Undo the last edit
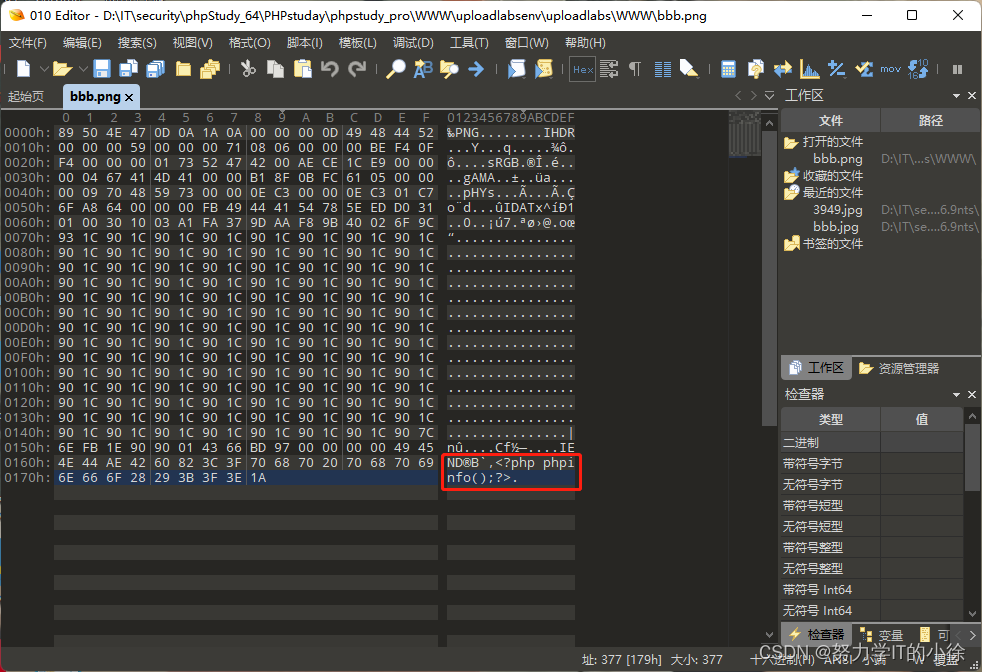 (x=329, y=68)
